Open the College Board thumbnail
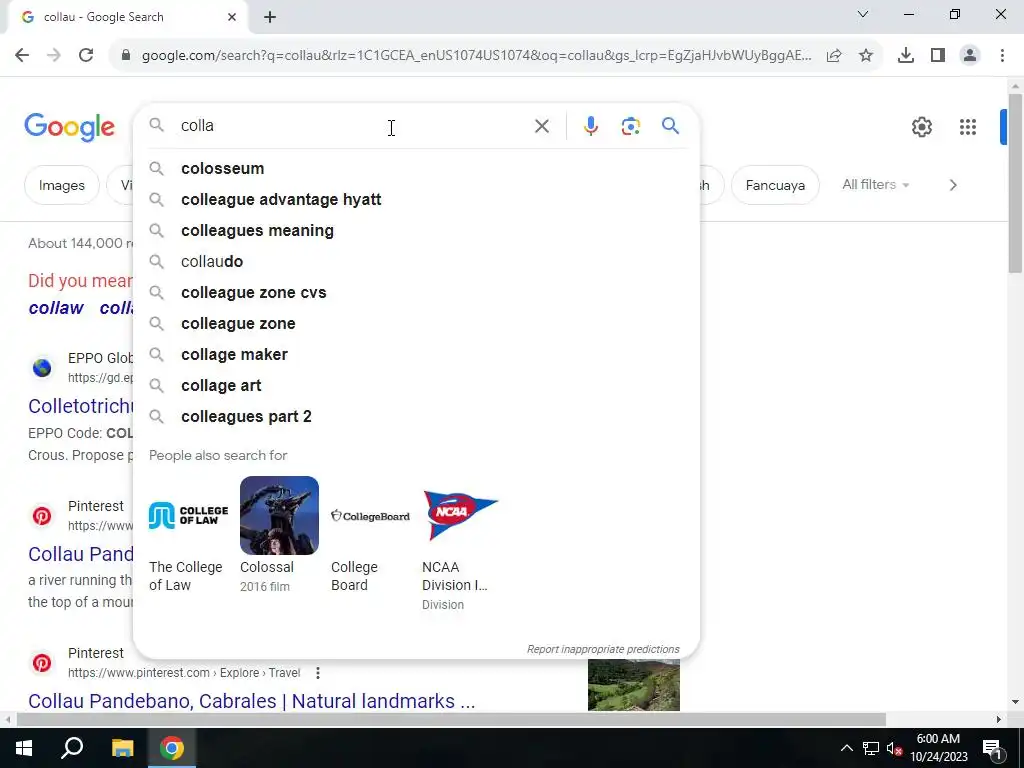This screenshot has height=768, width=1024. pos(370,516)
